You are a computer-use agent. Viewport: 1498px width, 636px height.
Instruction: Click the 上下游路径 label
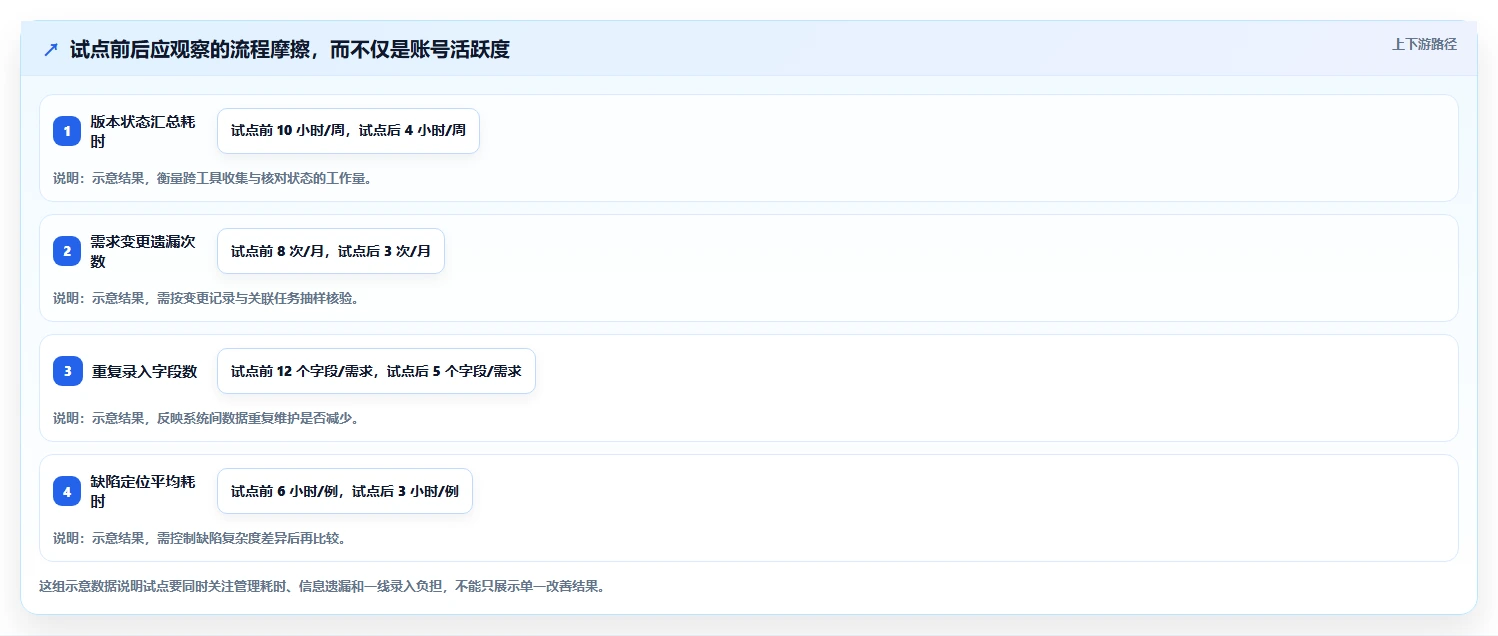tap(1424, 44)
